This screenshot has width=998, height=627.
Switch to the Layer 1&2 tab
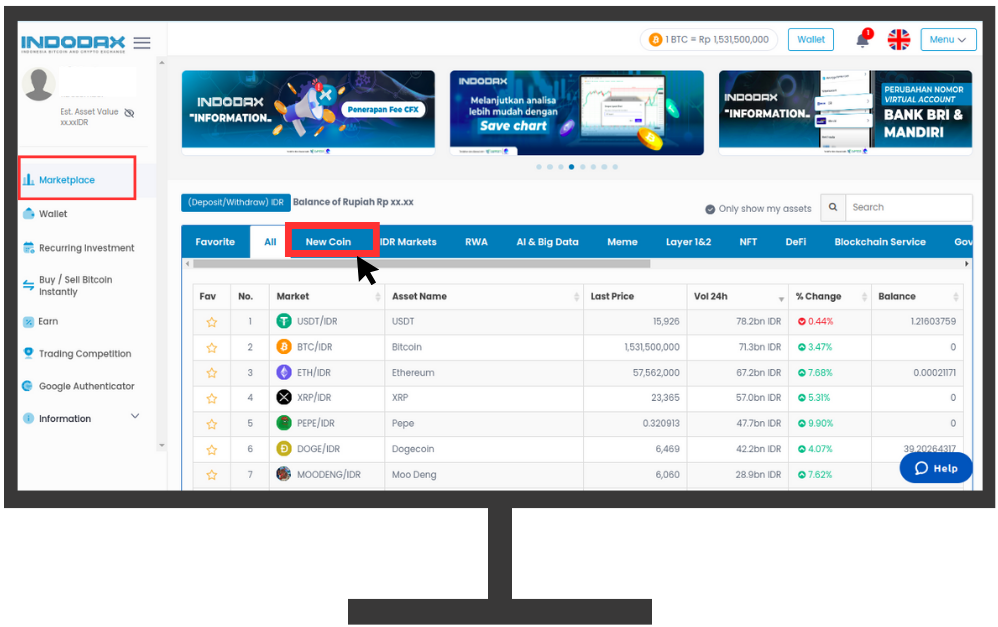point(688,242)
